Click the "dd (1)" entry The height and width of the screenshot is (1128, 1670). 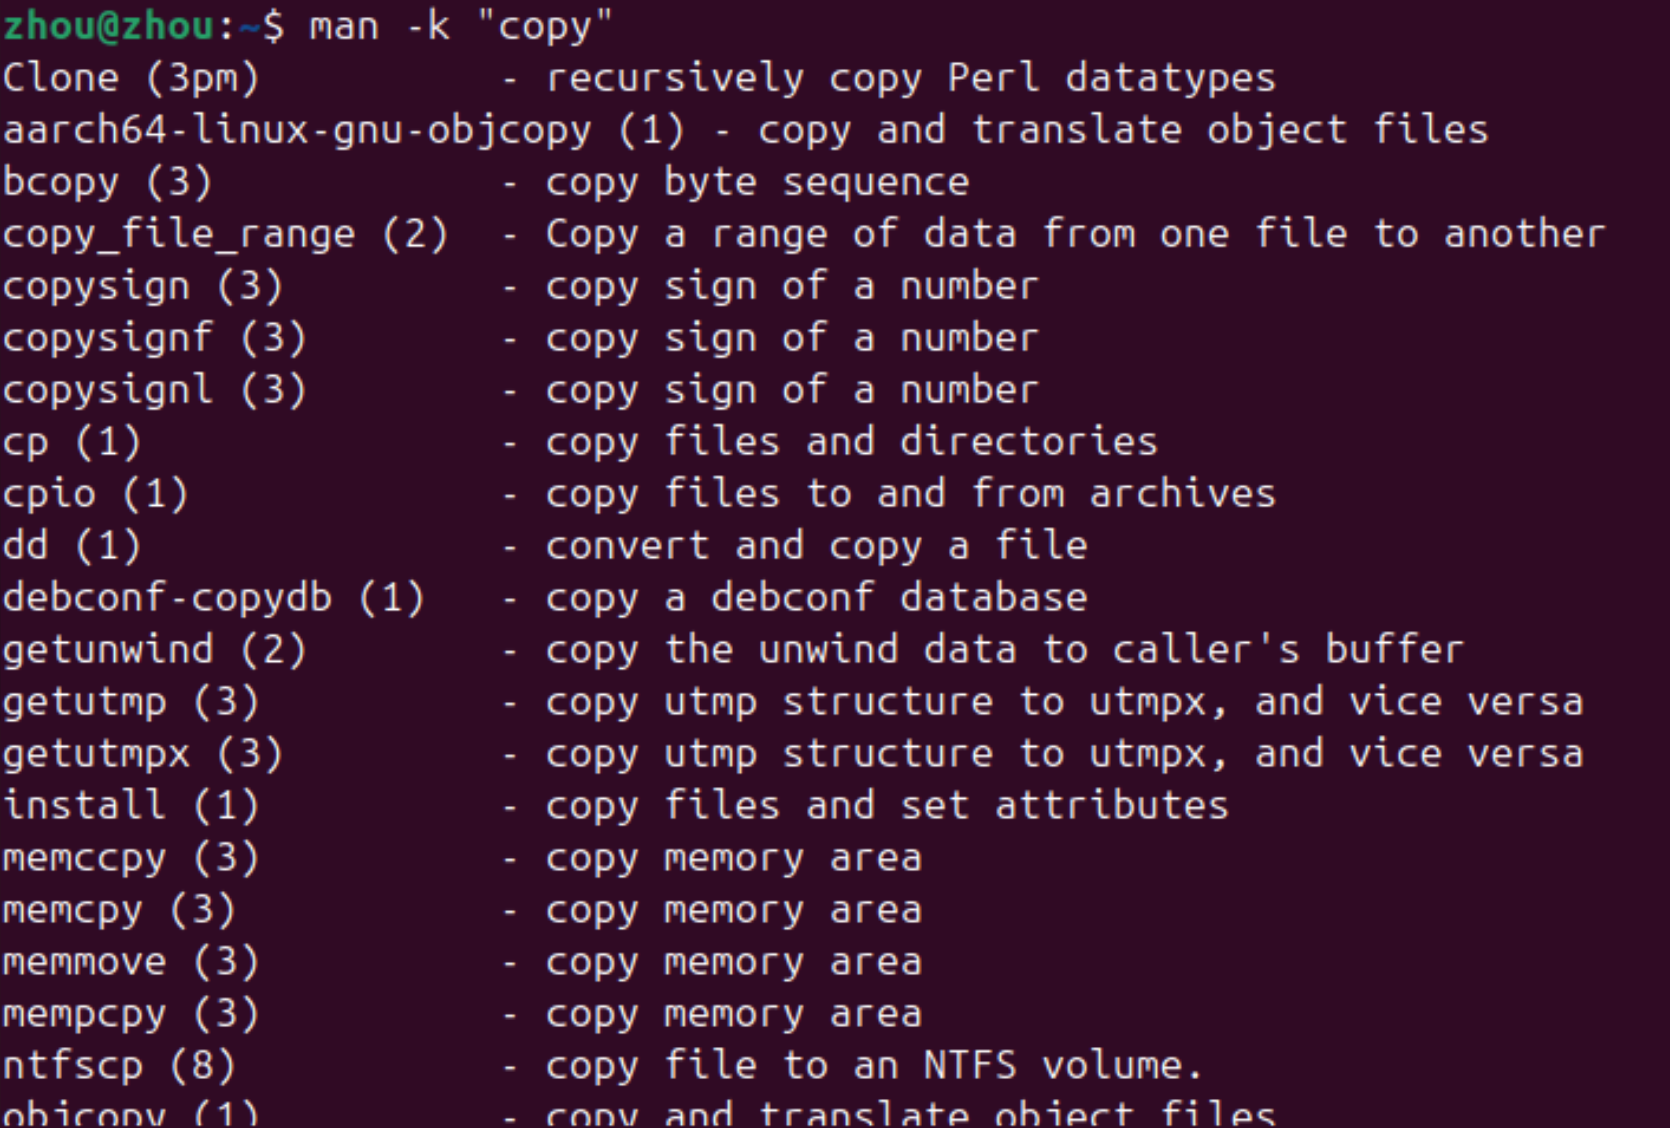[x=72, y=546]
